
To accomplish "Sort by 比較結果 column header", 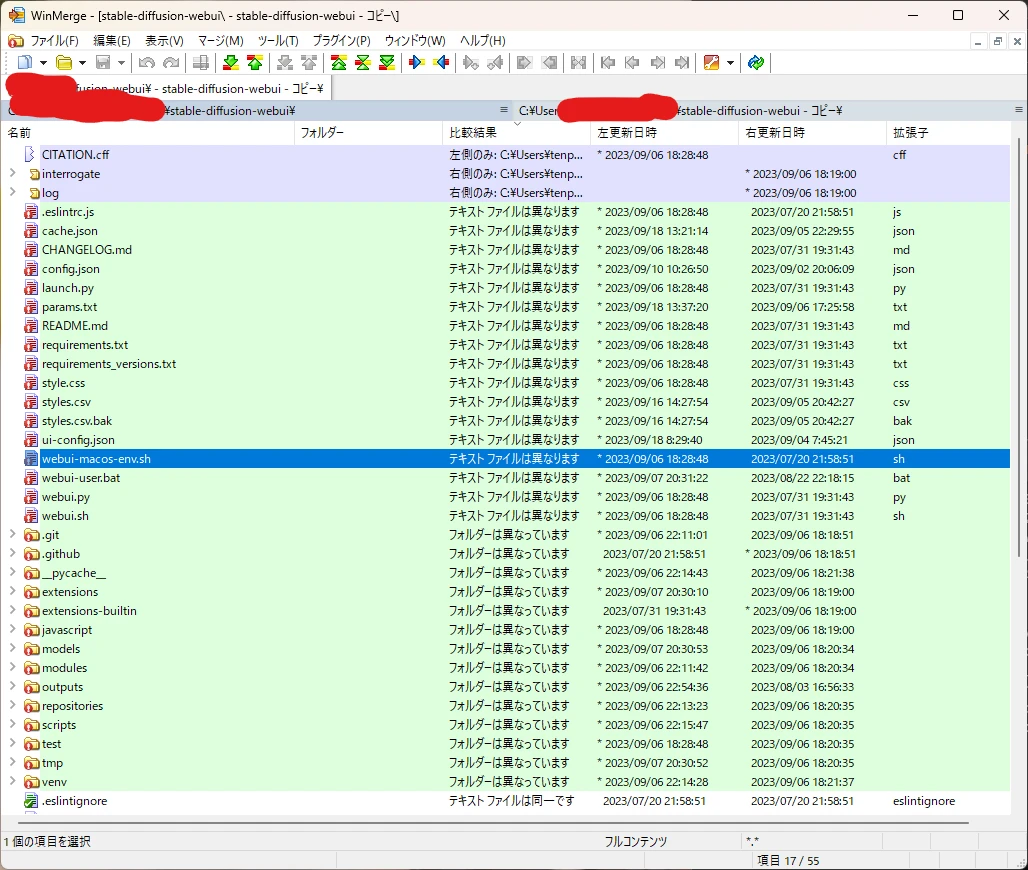I will 517,132.
